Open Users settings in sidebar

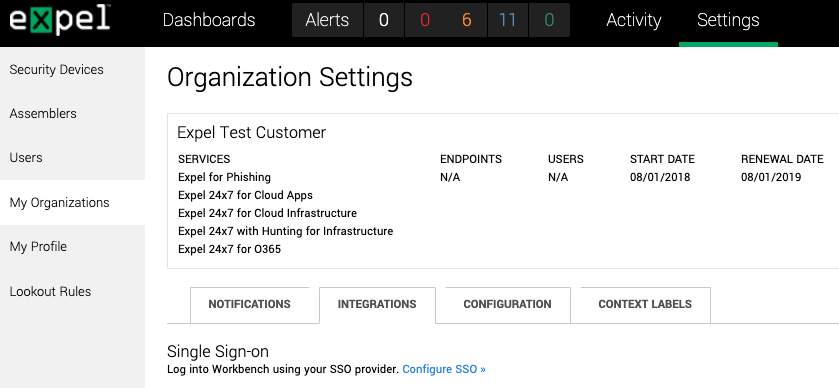[26, 158]
